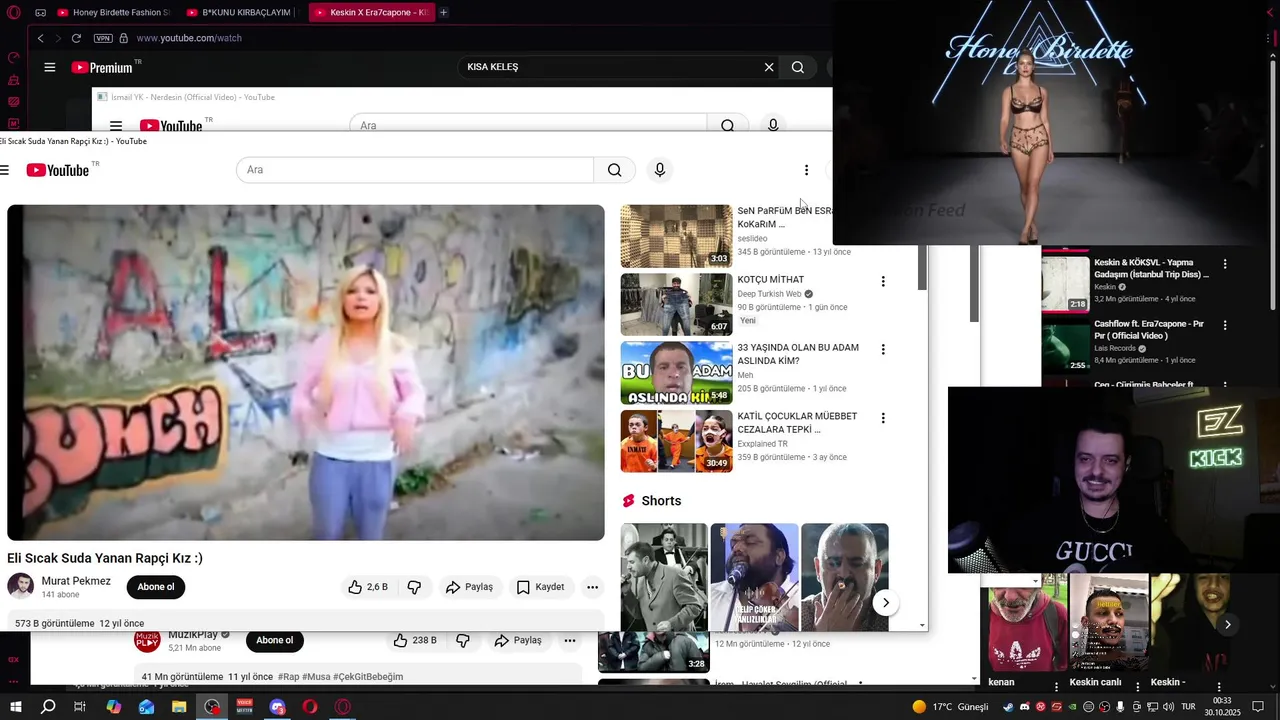Viewport: 1280px width, 720px height.
Task: Click the microphone in the 'İsmail YK - Nerdesin' window
Action: [x=772, y=126]
